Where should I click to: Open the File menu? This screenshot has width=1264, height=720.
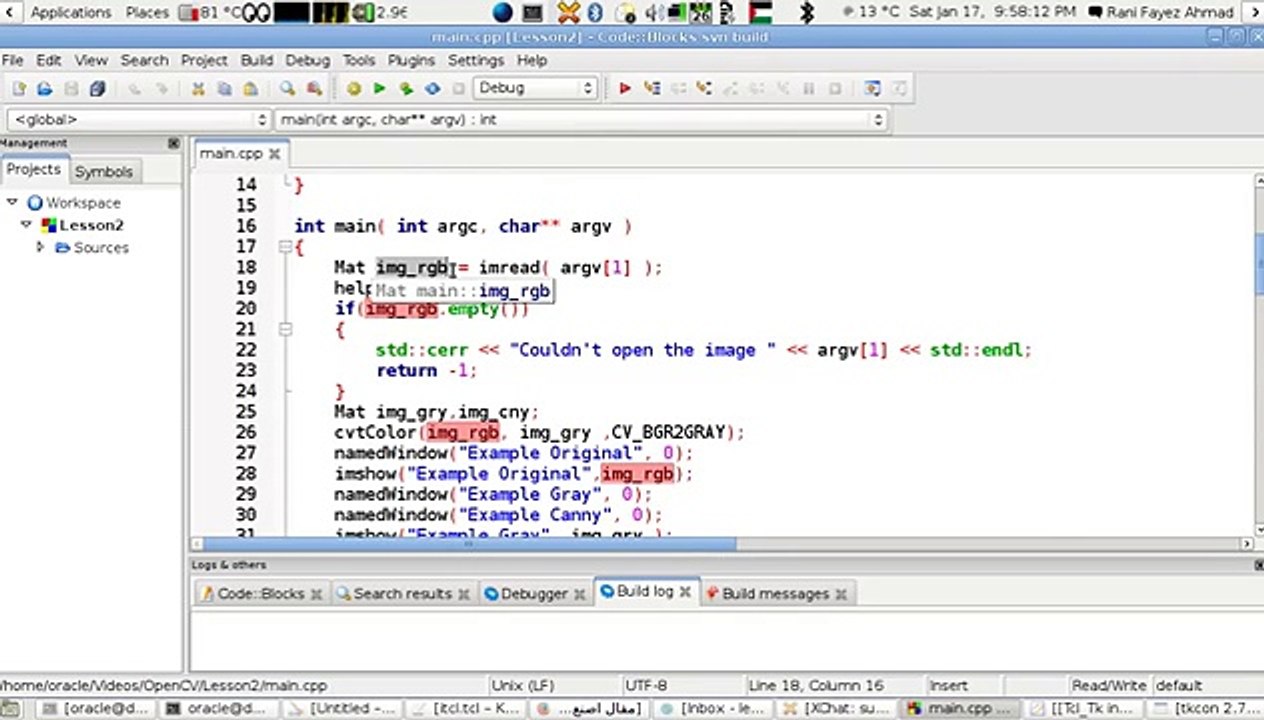[x=12, y=60]
